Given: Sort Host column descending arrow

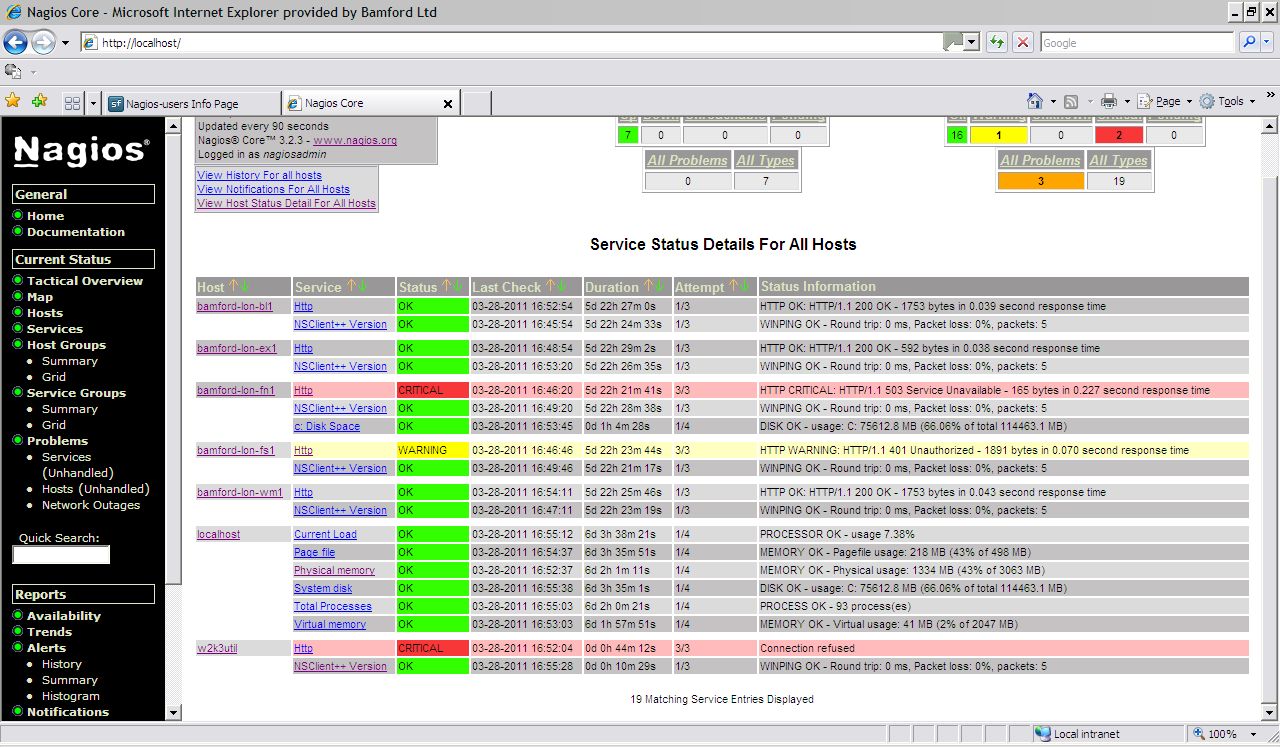Looking at the screenshot, I should (x=243, y=287).
